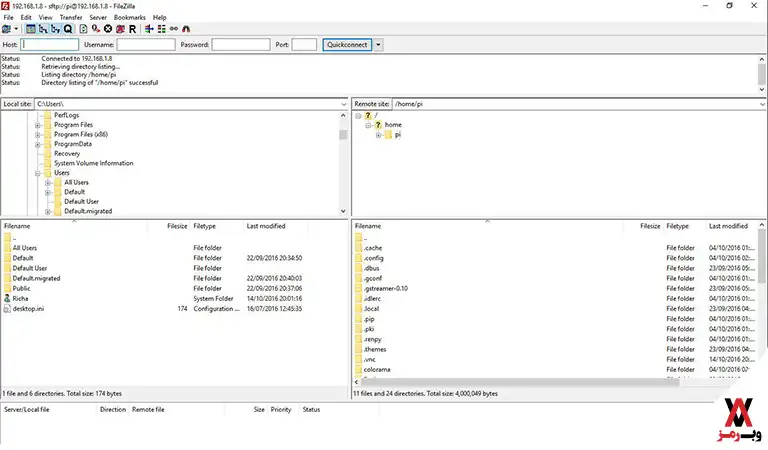Expand the All Users tree node
Image resolution: width=768 pixels, height=450 pixels.
[x=48, y=183]
